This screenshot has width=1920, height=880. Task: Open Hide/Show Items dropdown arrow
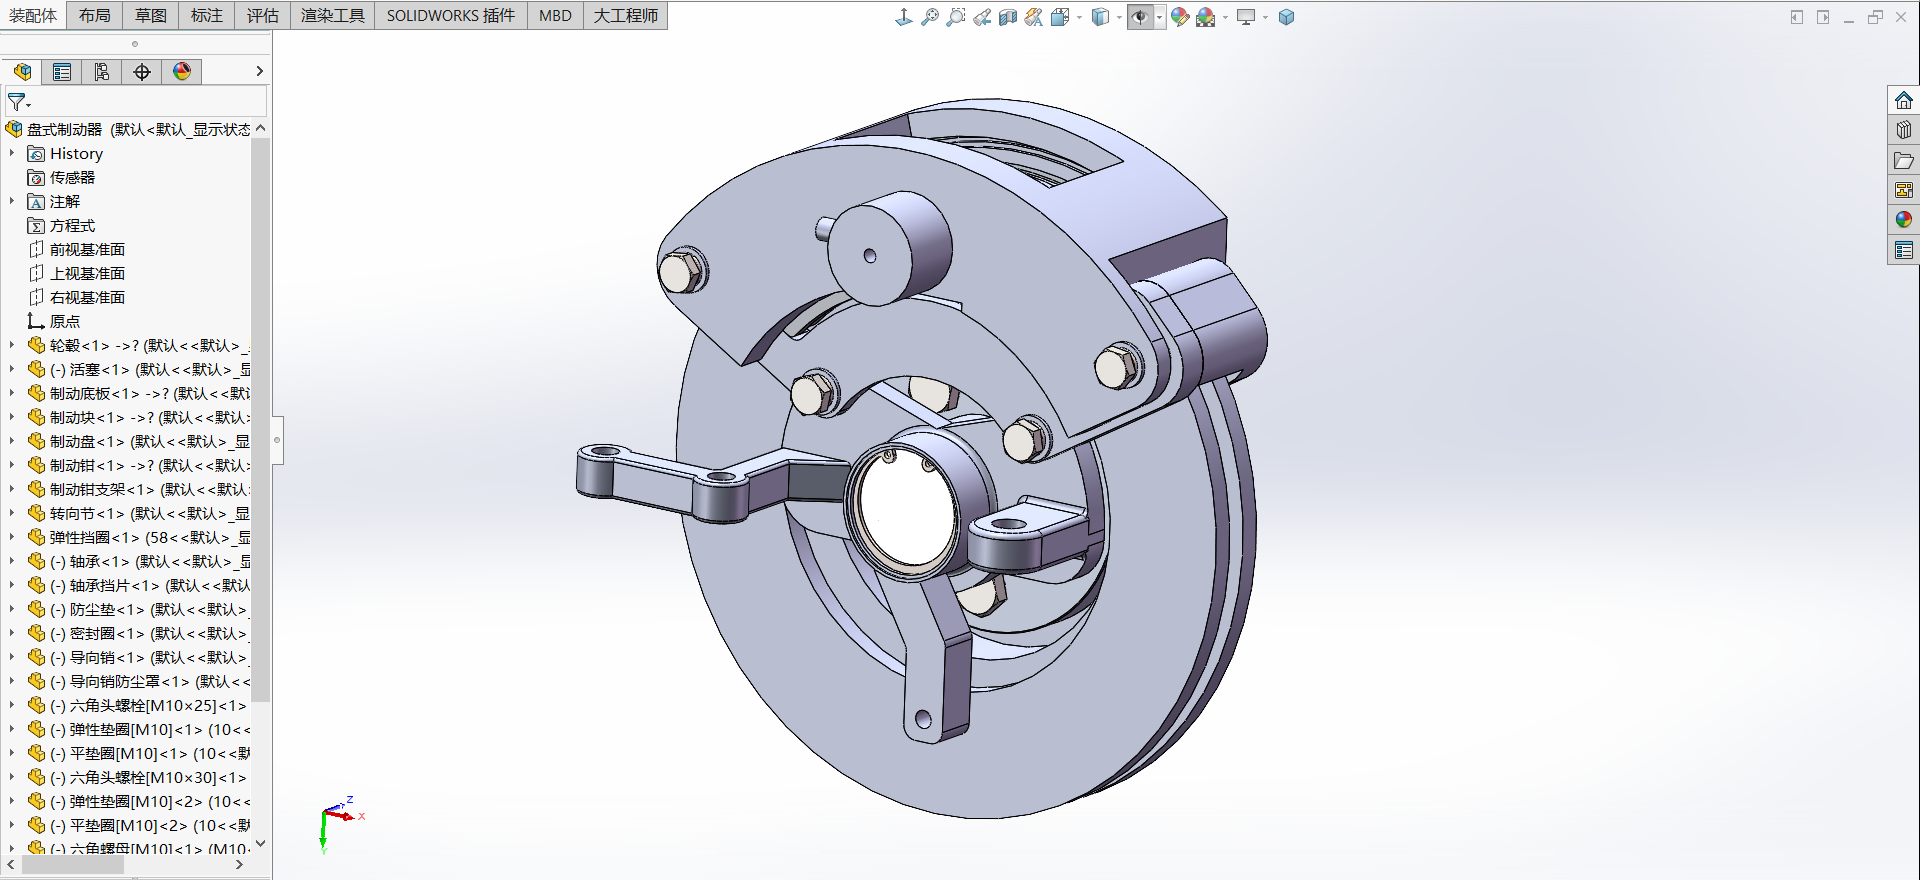point(1159,17)
